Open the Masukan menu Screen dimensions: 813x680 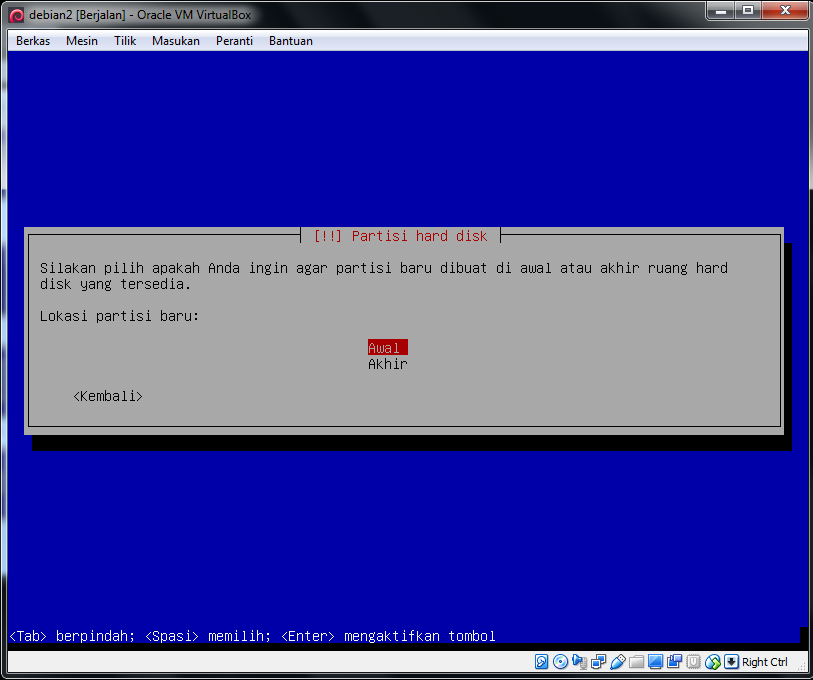click(x=175, y=41)
